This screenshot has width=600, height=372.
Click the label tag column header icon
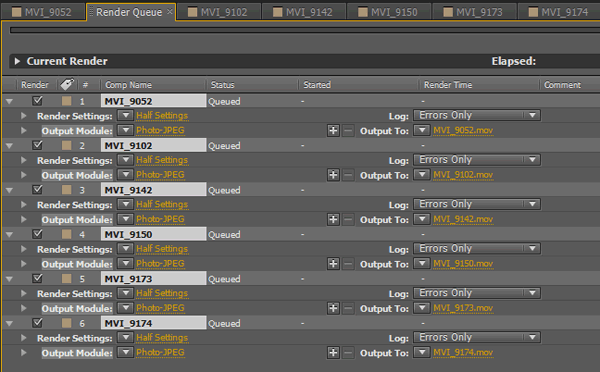click(67, 84)
